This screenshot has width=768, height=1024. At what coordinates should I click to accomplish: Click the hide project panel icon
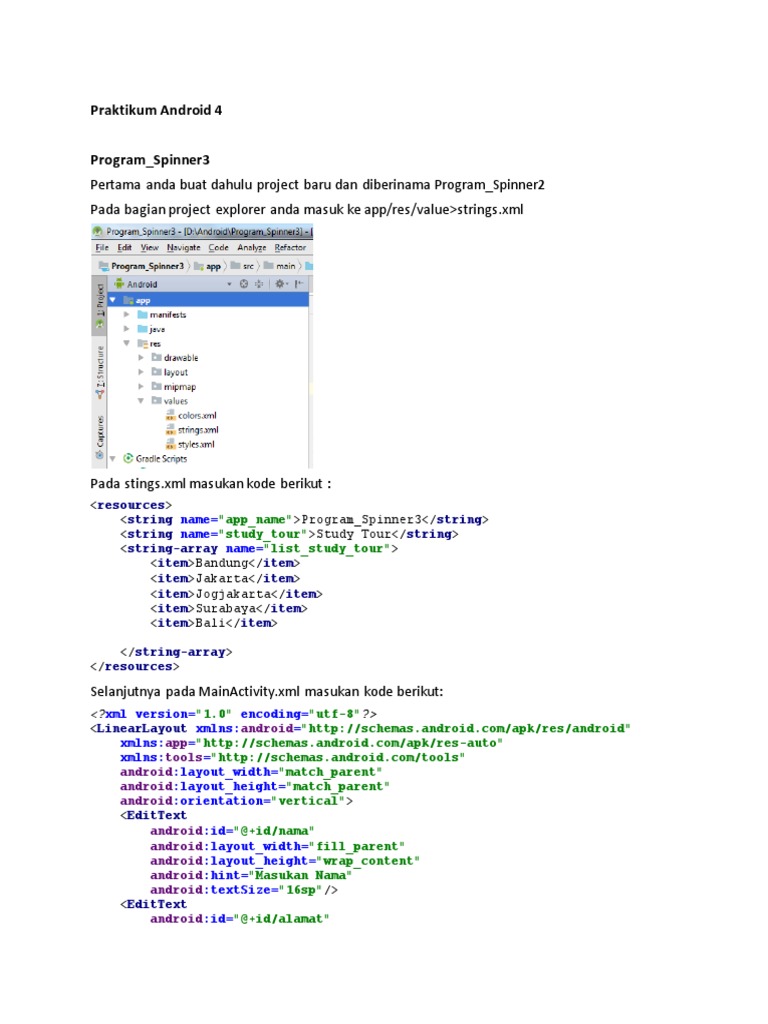point(298,284)
